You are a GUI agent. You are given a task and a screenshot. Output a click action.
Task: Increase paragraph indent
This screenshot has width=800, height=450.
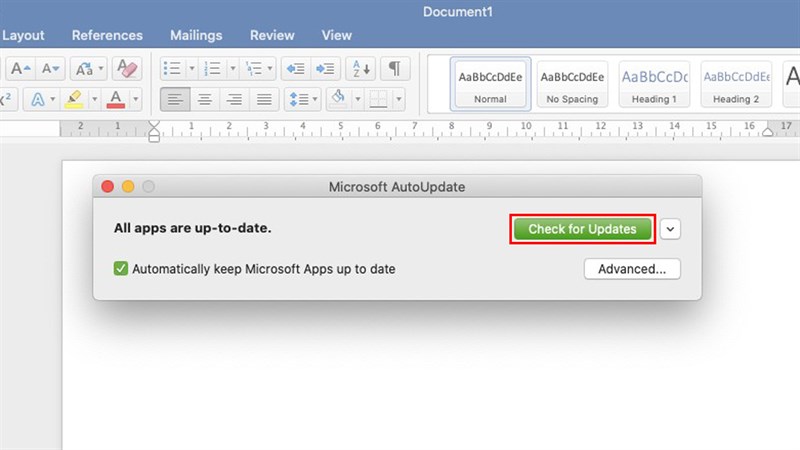(325, 68)
